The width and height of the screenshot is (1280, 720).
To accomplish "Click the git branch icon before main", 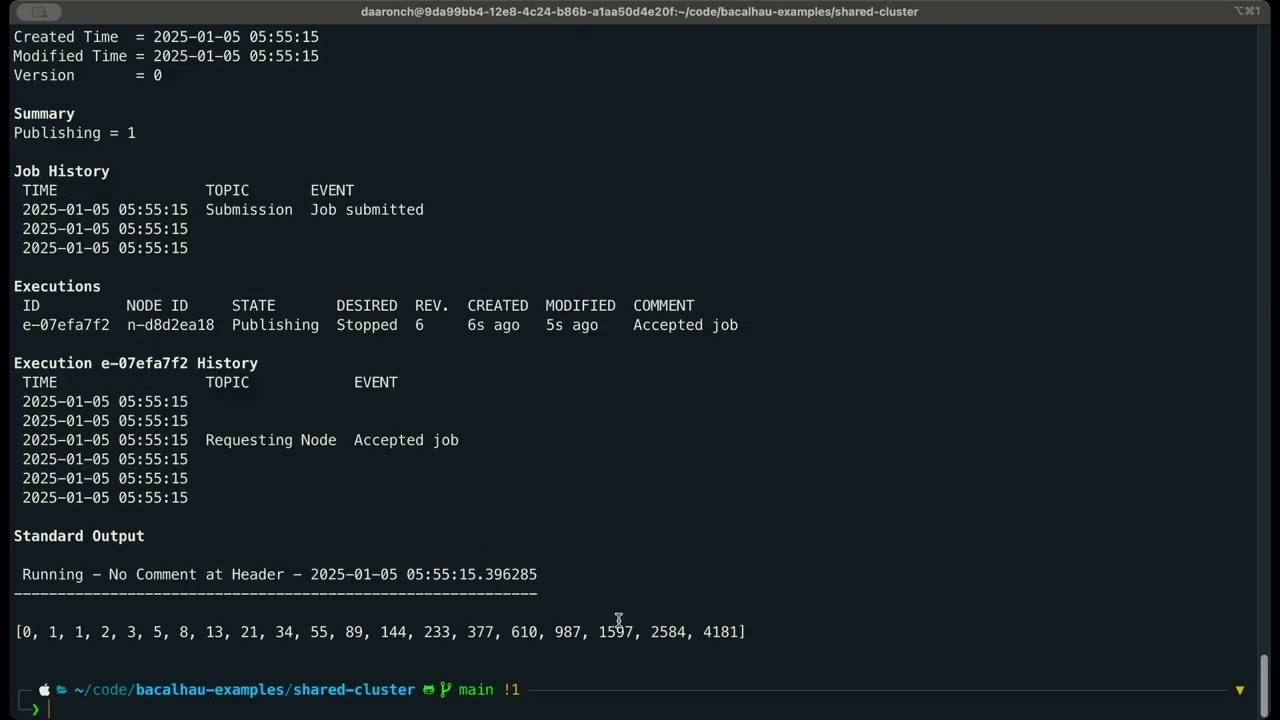I will pyautogui.click(x=446, y=690).
